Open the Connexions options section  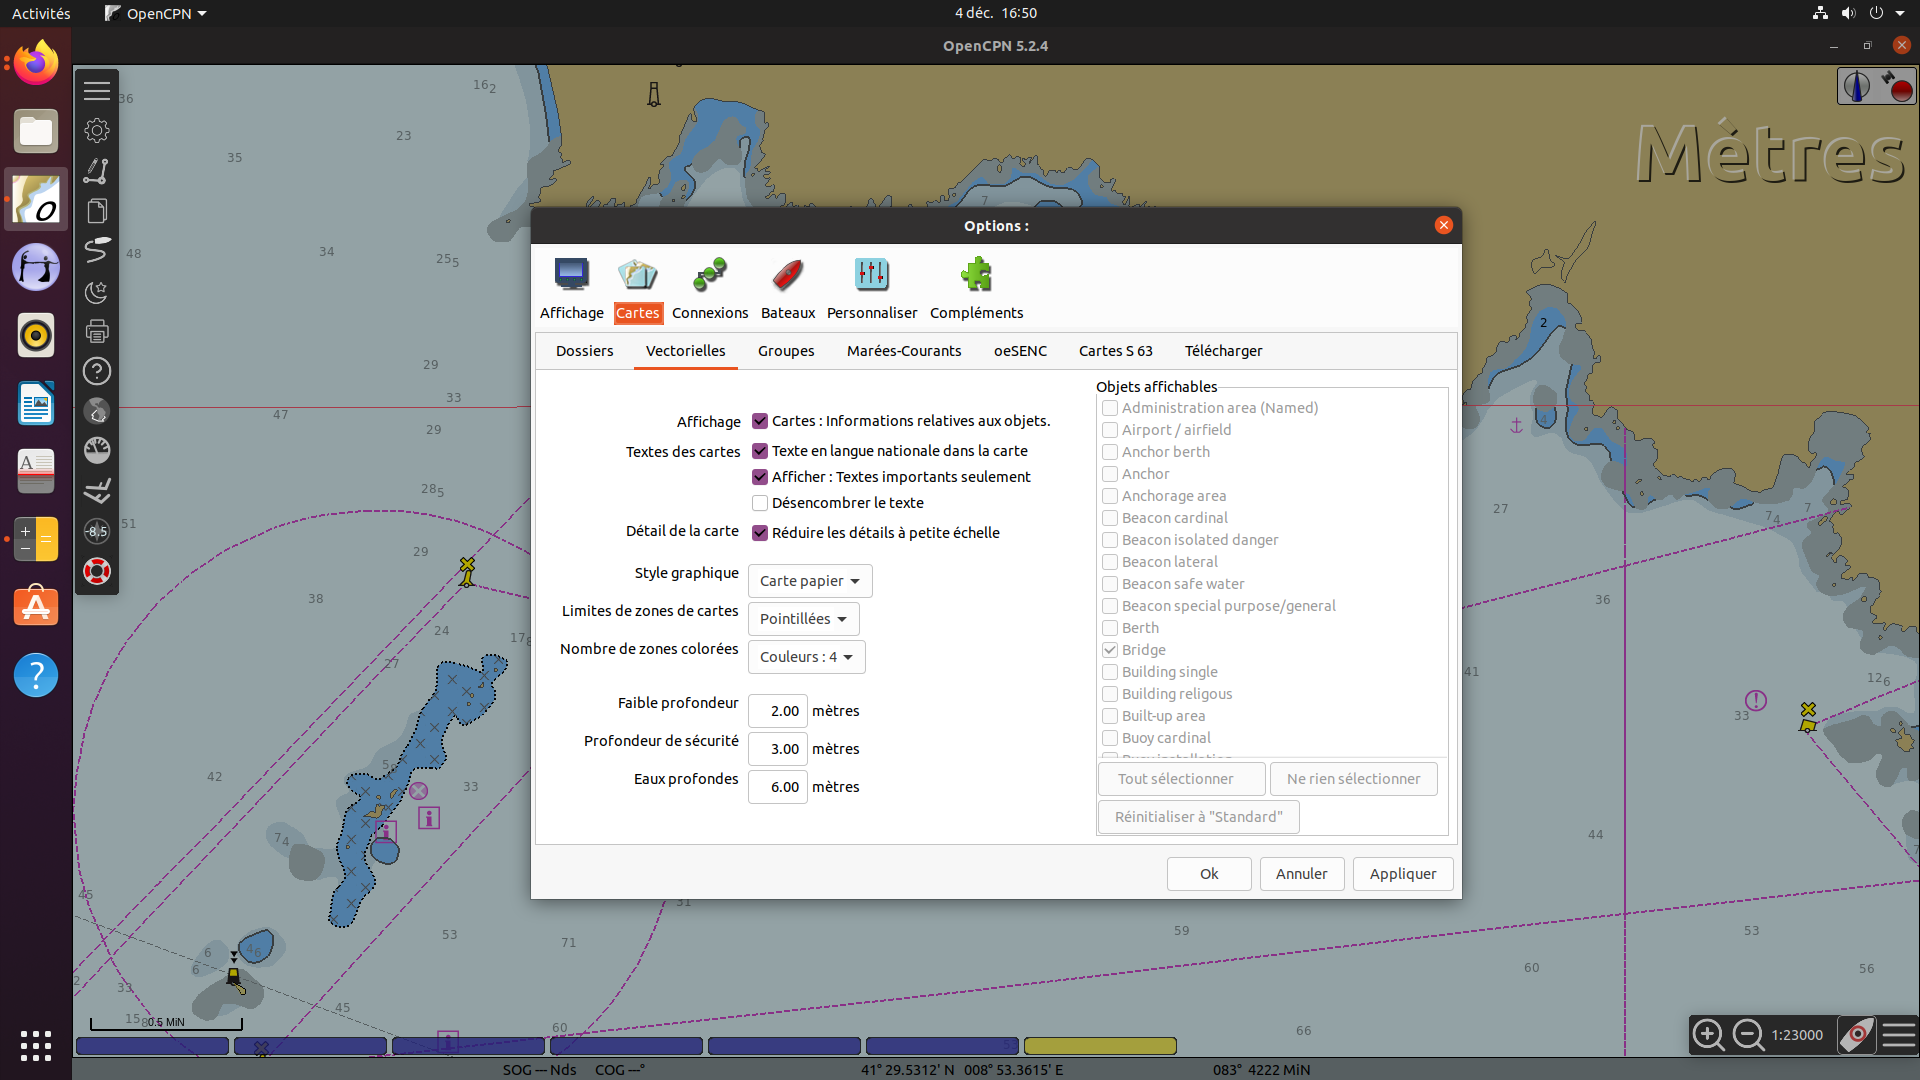tap(710, 288)
